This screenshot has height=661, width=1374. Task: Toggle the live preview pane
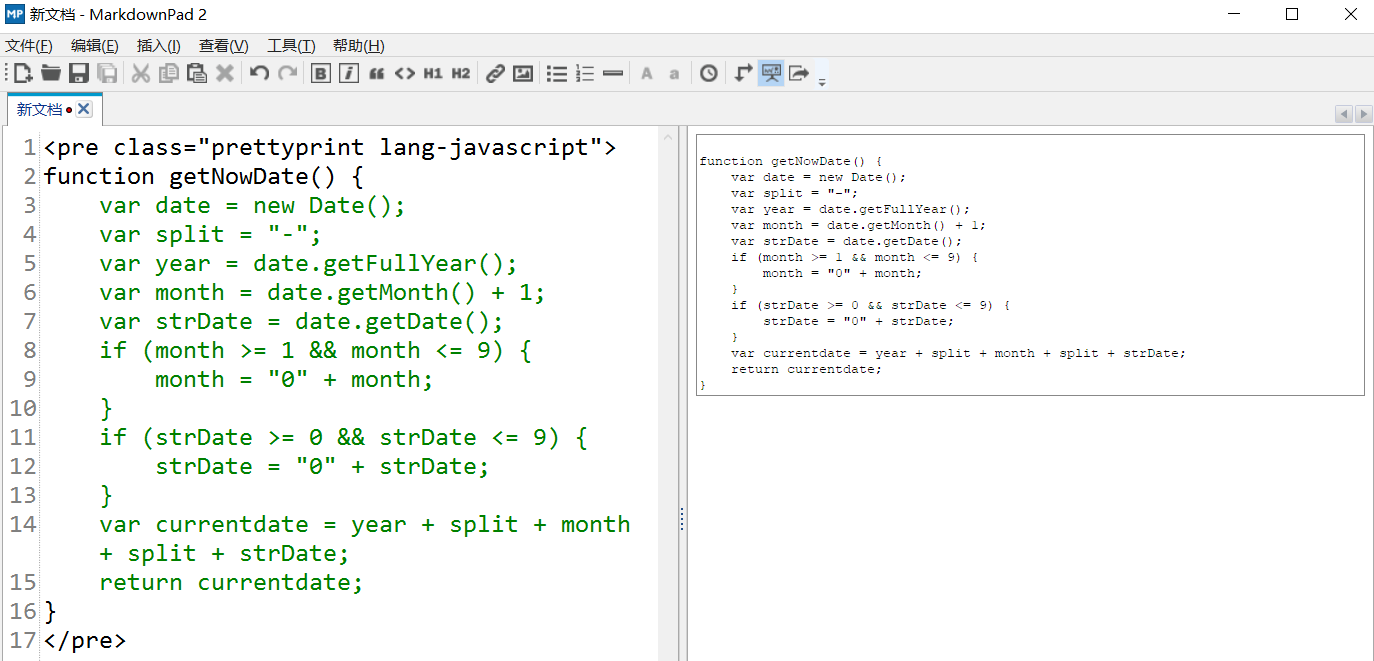point(771,73)
